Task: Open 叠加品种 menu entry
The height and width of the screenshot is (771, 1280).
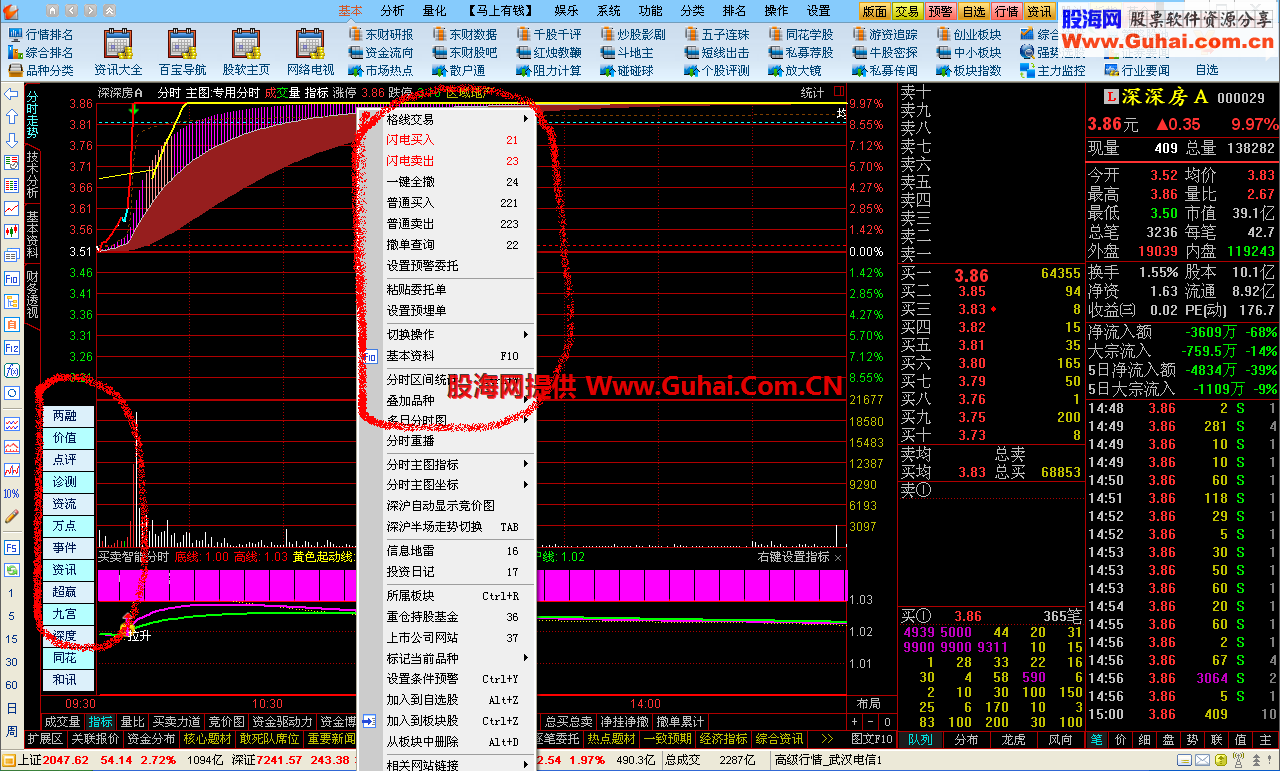Action: coord(457,400)
